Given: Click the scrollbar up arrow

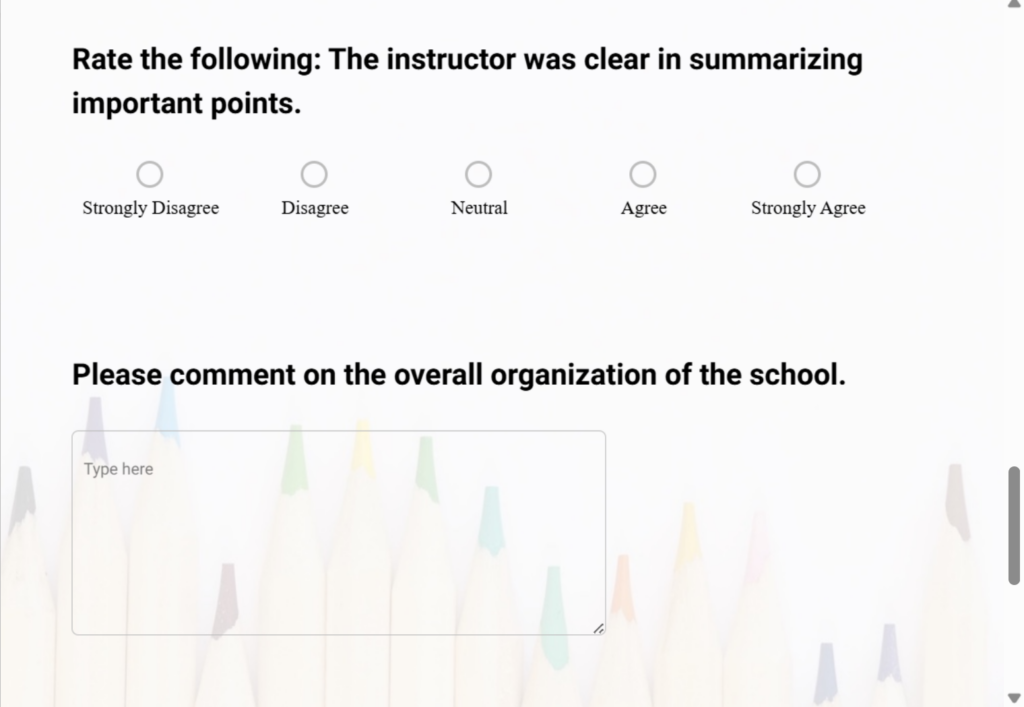Looking at the screenshot, I should tap(1014, 6).
